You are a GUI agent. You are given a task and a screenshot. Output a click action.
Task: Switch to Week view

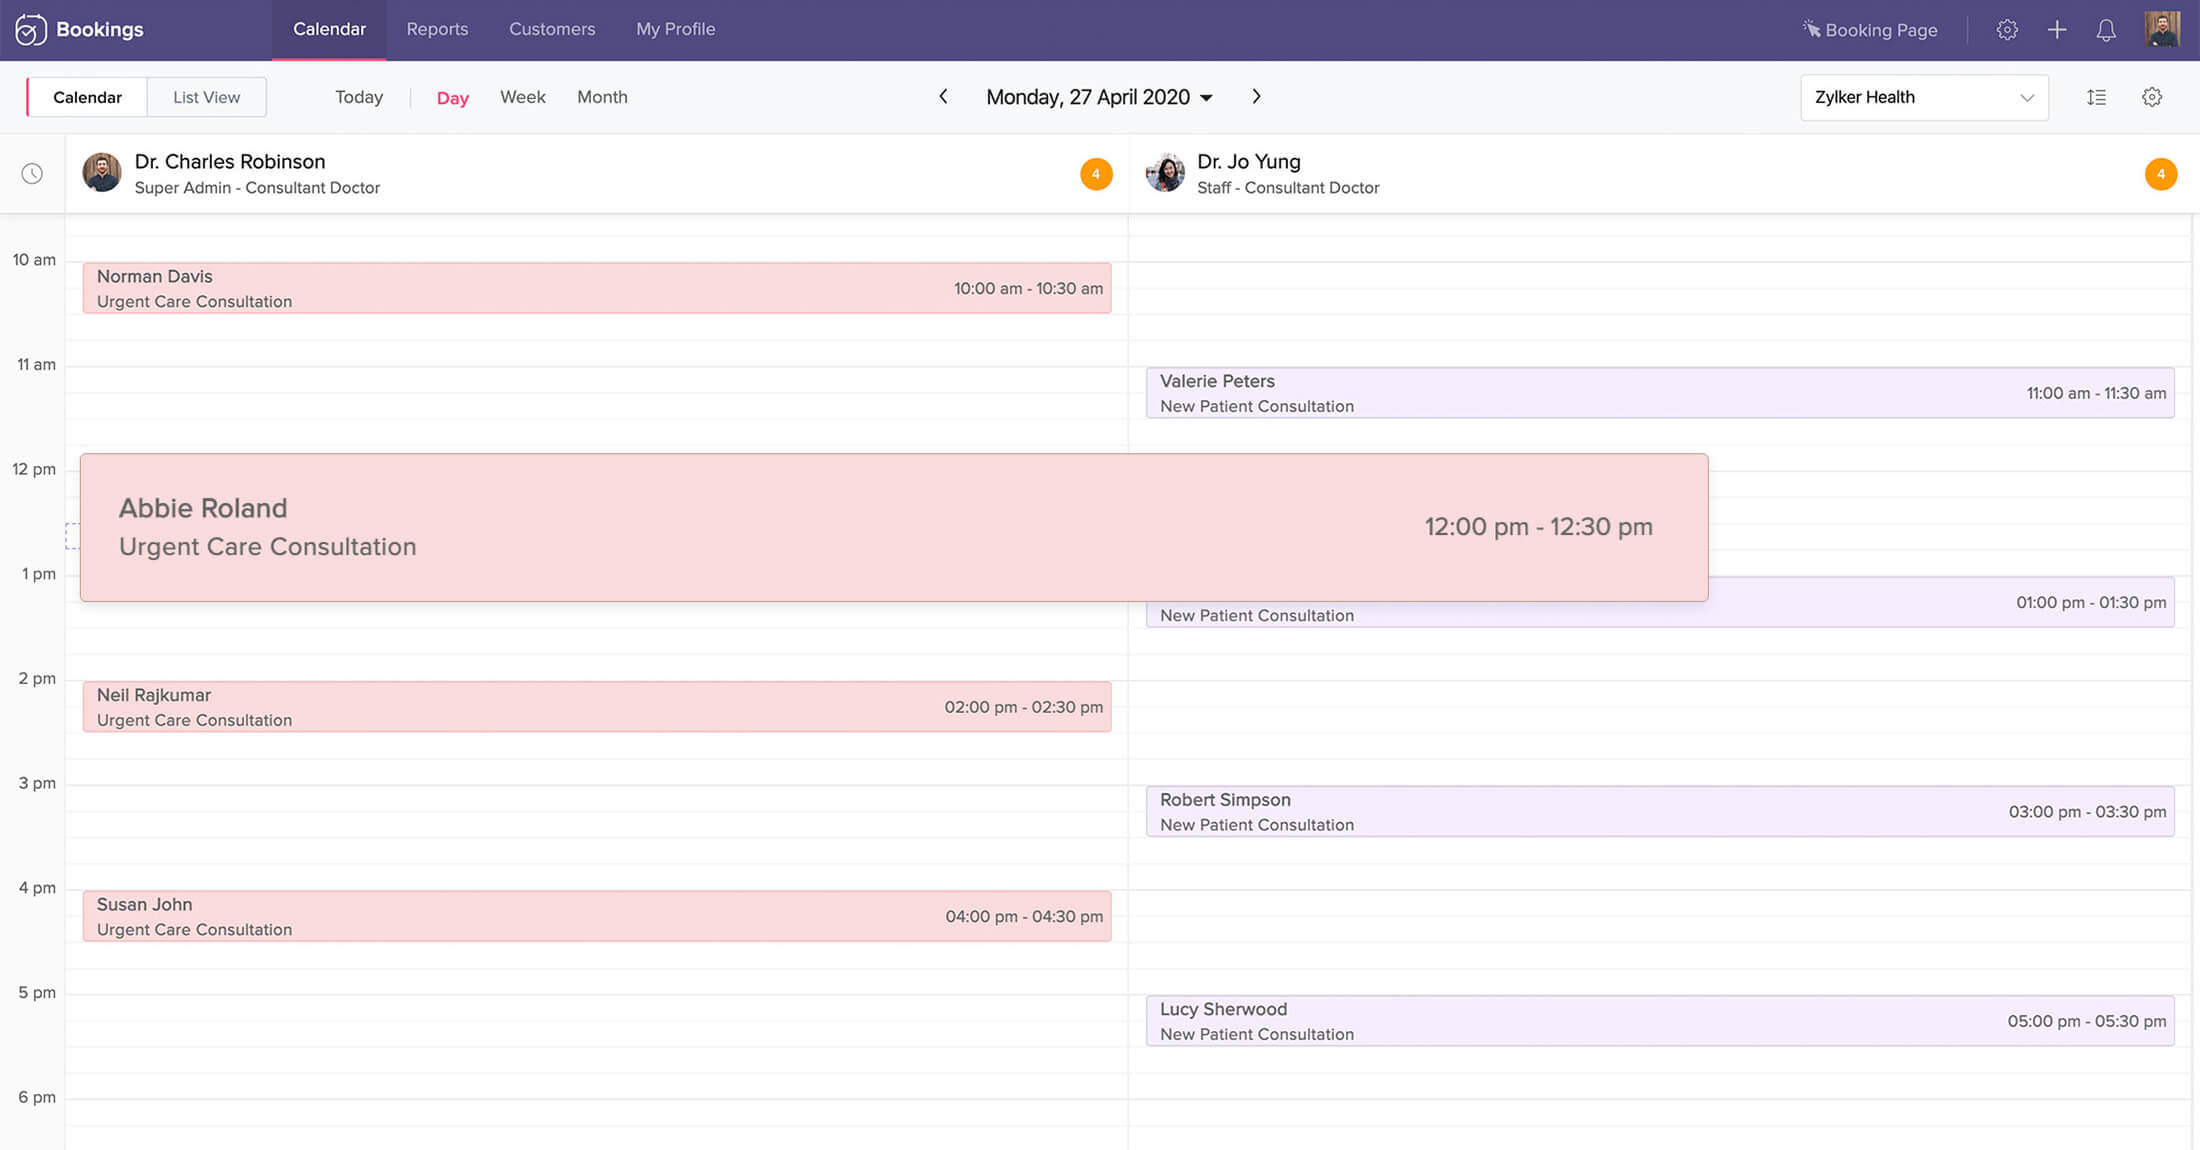(522, 97)
